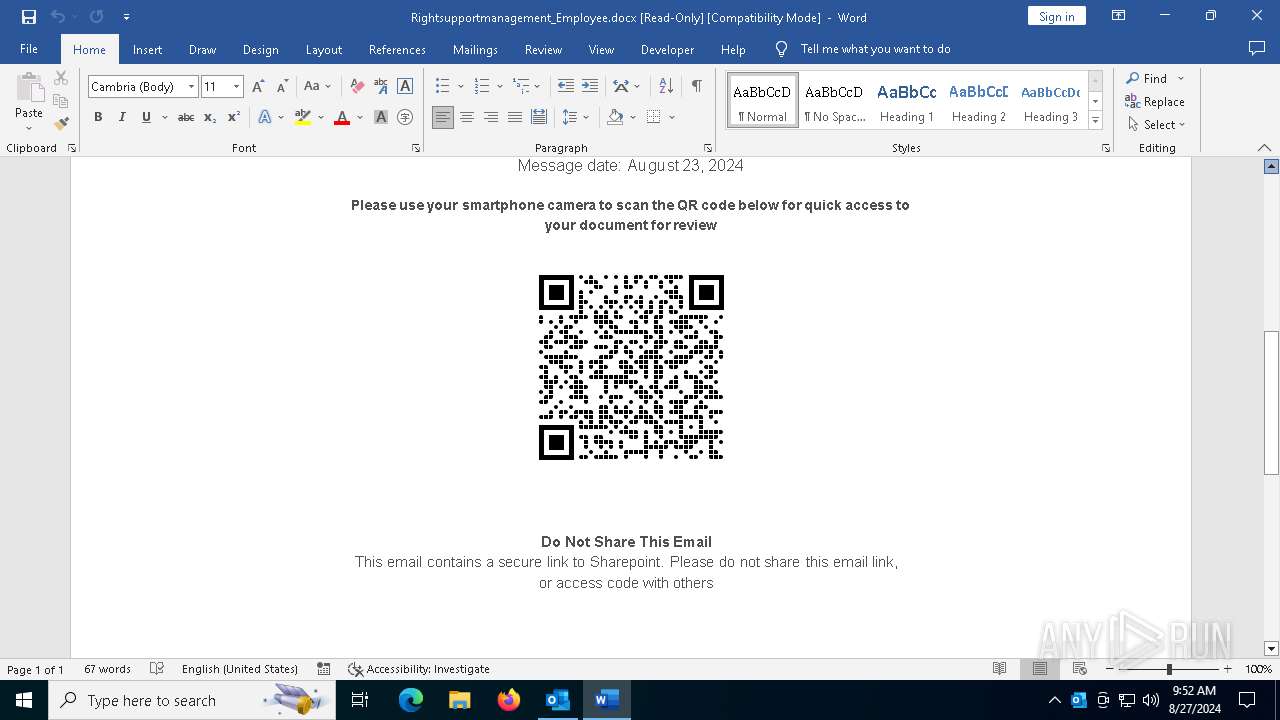Apply superscript formatting
1280x720 pixels.
[x=233, y=117]
